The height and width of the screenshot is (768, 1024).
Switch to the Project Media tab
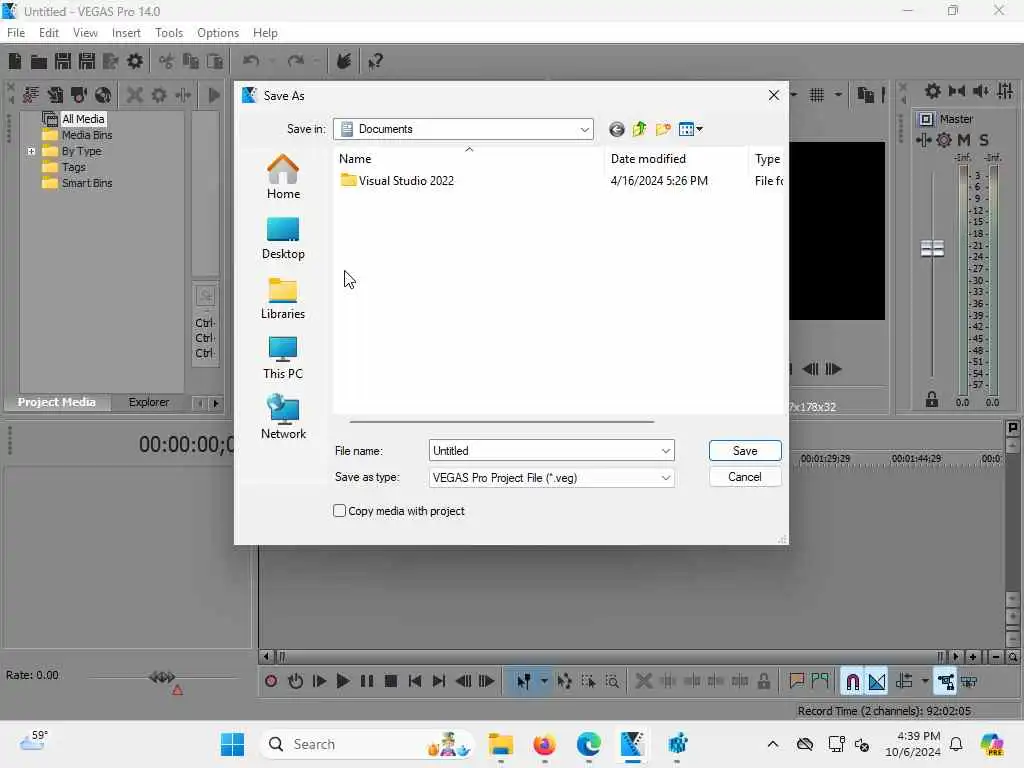57,402
